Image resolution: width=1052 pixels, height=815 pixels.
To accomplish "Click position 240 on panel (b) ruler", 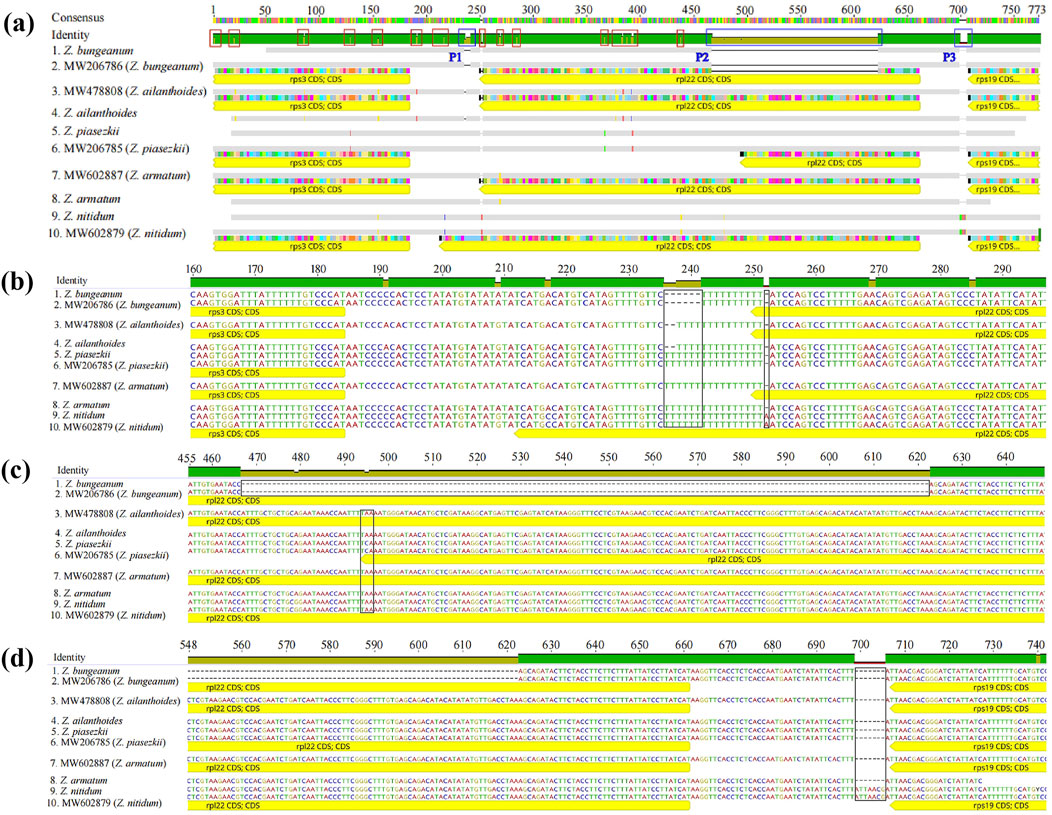I will point(690,269).
